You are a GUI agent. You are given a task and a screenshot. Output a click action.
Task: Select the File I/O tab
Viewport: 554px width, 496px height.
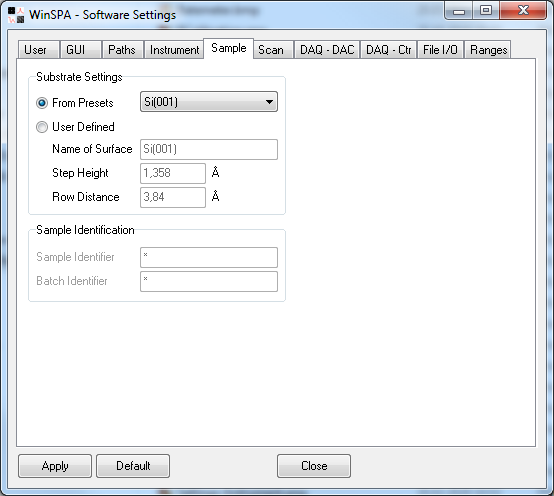pos(440,50)
